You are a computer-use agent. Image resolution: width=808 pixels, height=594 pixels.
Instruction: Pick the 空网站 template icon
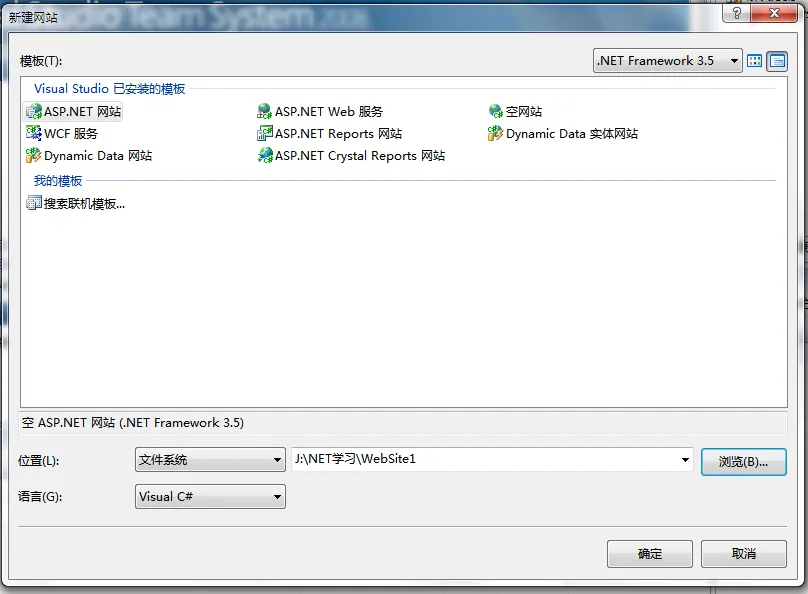495,111
